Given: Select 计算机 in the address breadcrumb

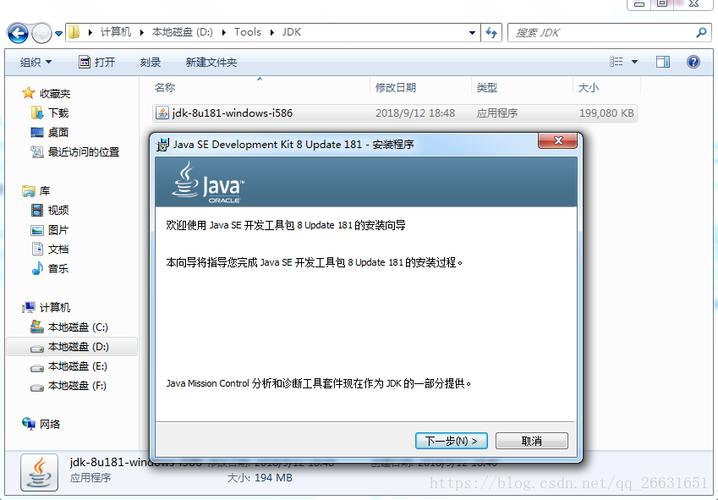Looking at the screenshot, I should point(115,32).
